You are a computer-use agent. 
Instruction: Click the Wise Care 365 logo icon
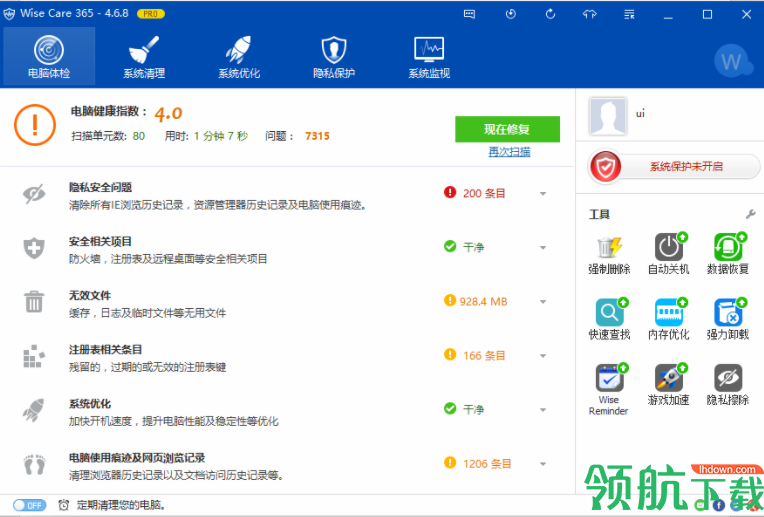coord(9,14)
